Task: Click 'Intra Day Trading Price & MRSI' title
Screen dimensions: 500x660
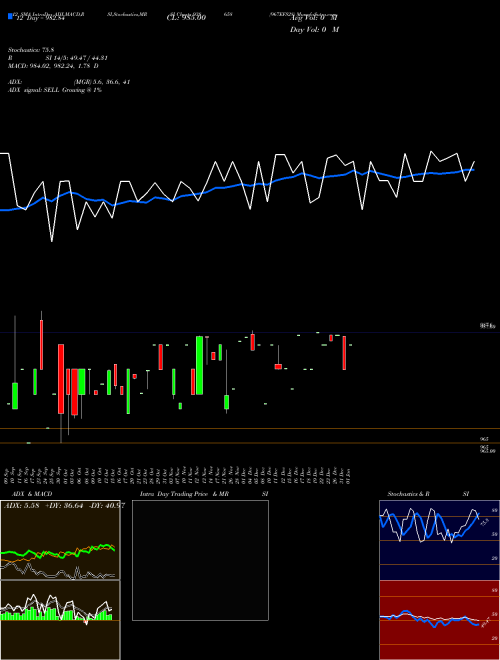Action: coord(204,494)
